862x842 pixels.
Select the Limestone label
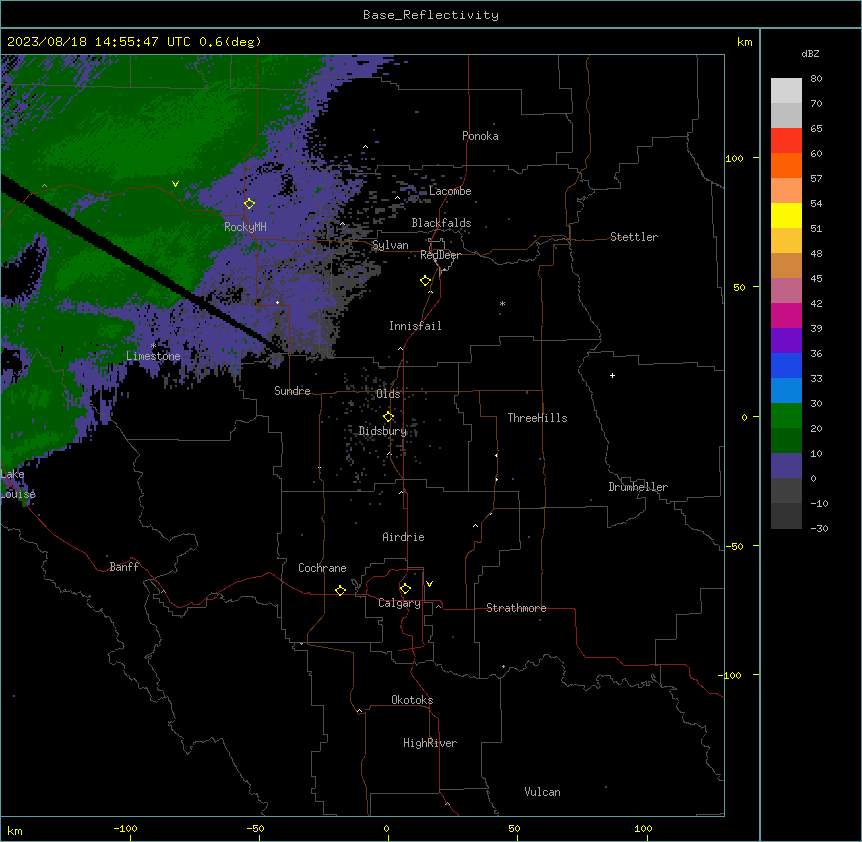tap(153, 356)
